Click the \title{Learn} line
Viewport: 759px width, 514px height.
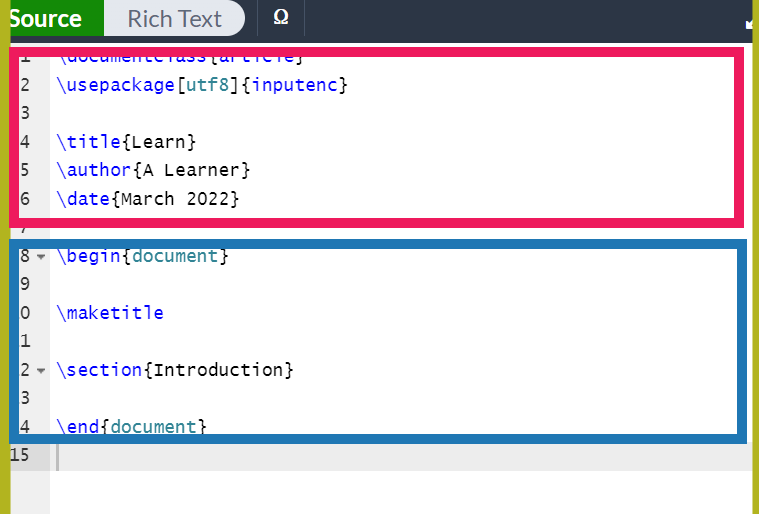126,142
